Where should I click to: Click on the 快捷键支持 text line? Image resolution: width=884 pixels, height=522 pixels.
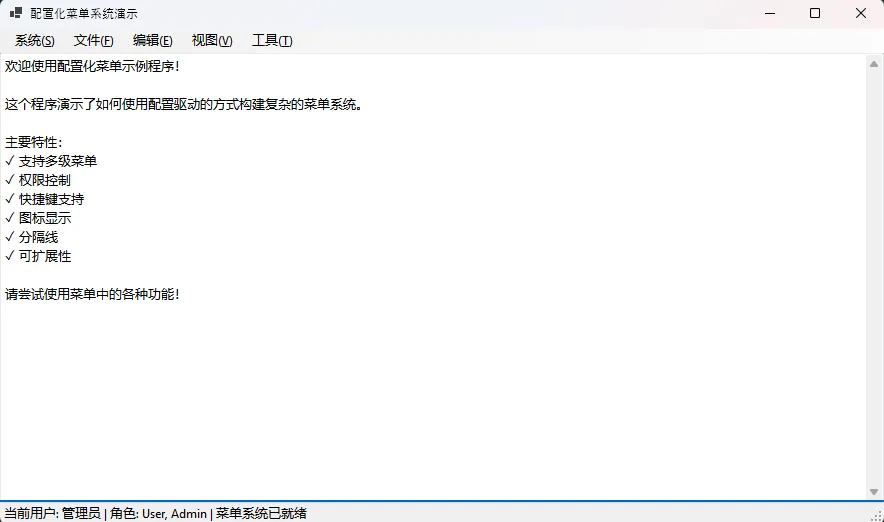pos(51,199)
